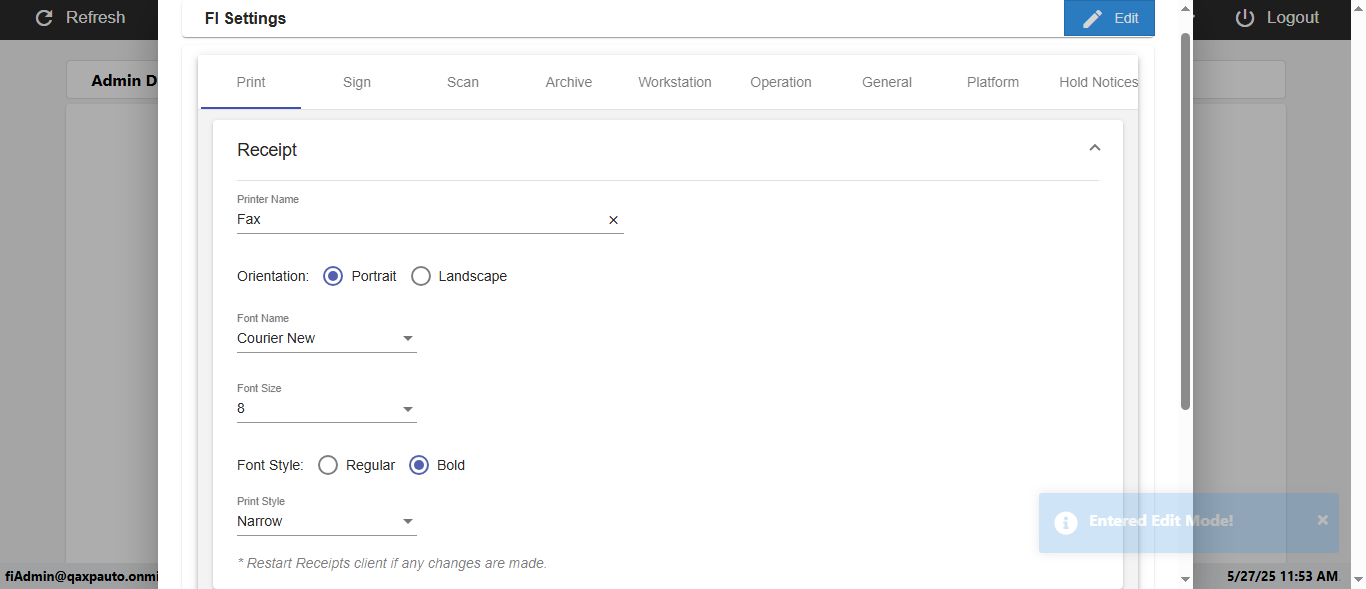Select Landscape orientation radio button

point(421,276)
